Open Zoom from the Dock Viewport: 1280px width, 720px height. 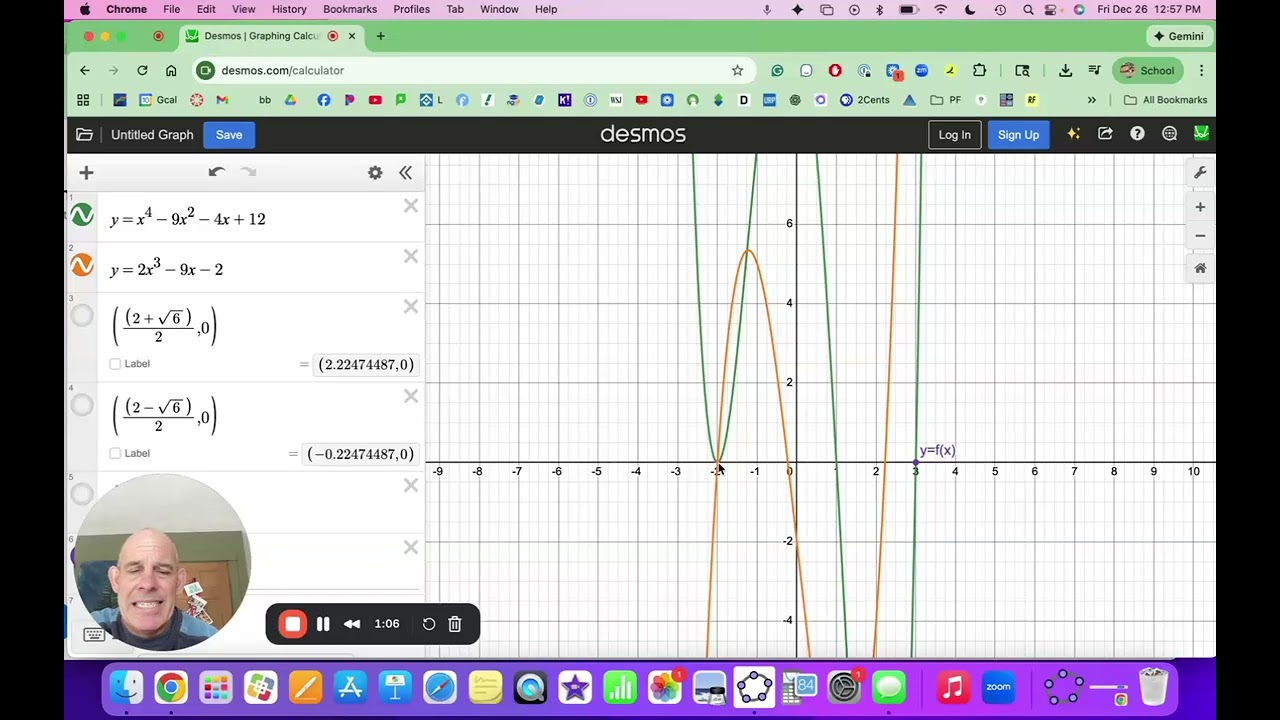[998, 687]
